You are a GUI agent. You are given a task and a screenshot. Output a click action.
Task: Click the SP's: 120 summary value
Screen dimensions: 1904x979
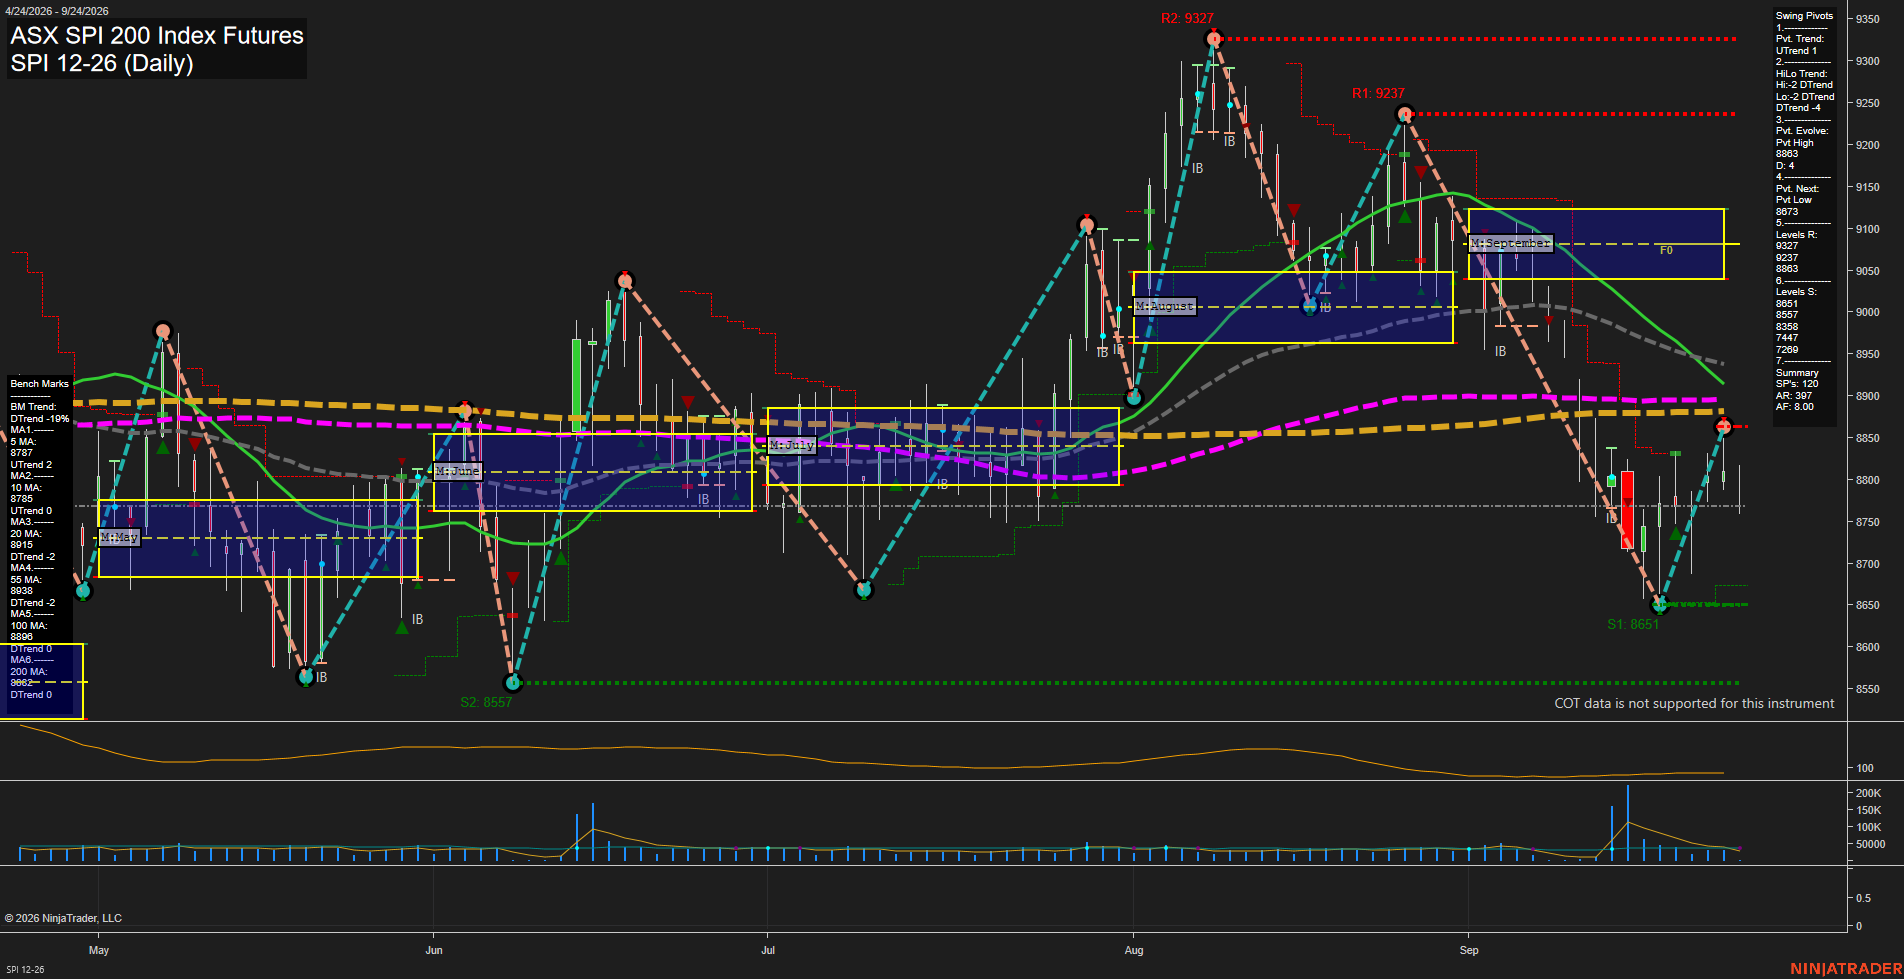click(1797, 384)
